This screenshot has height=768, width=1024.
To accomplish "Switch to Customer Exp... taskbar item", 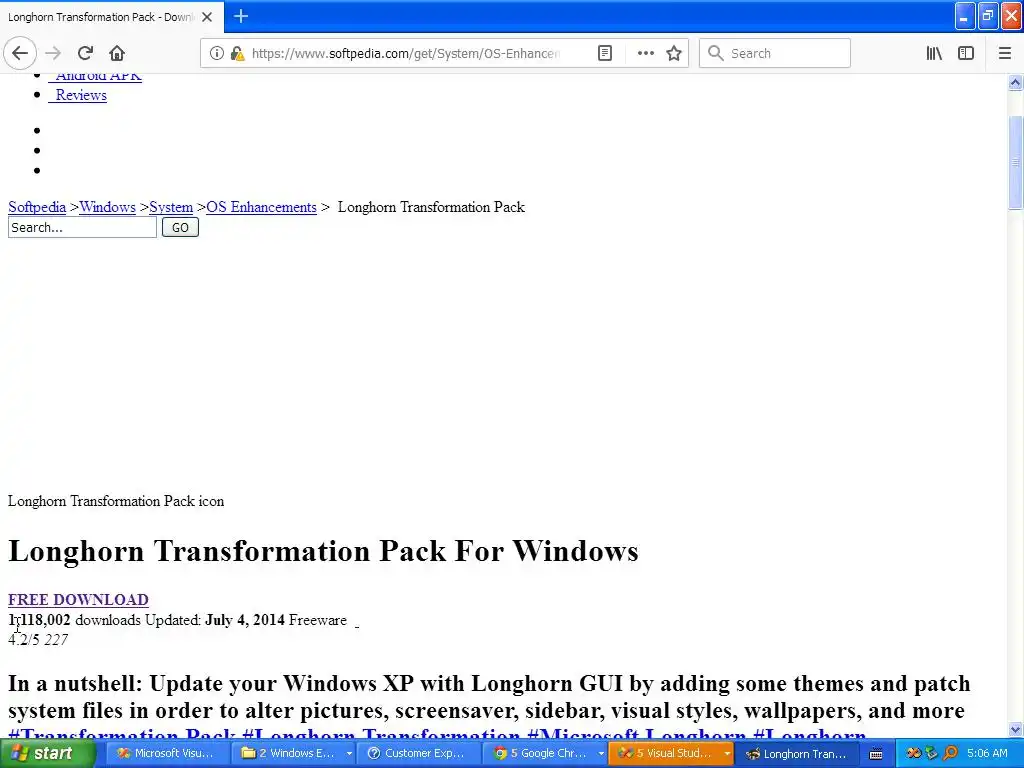I will point(418,753).
